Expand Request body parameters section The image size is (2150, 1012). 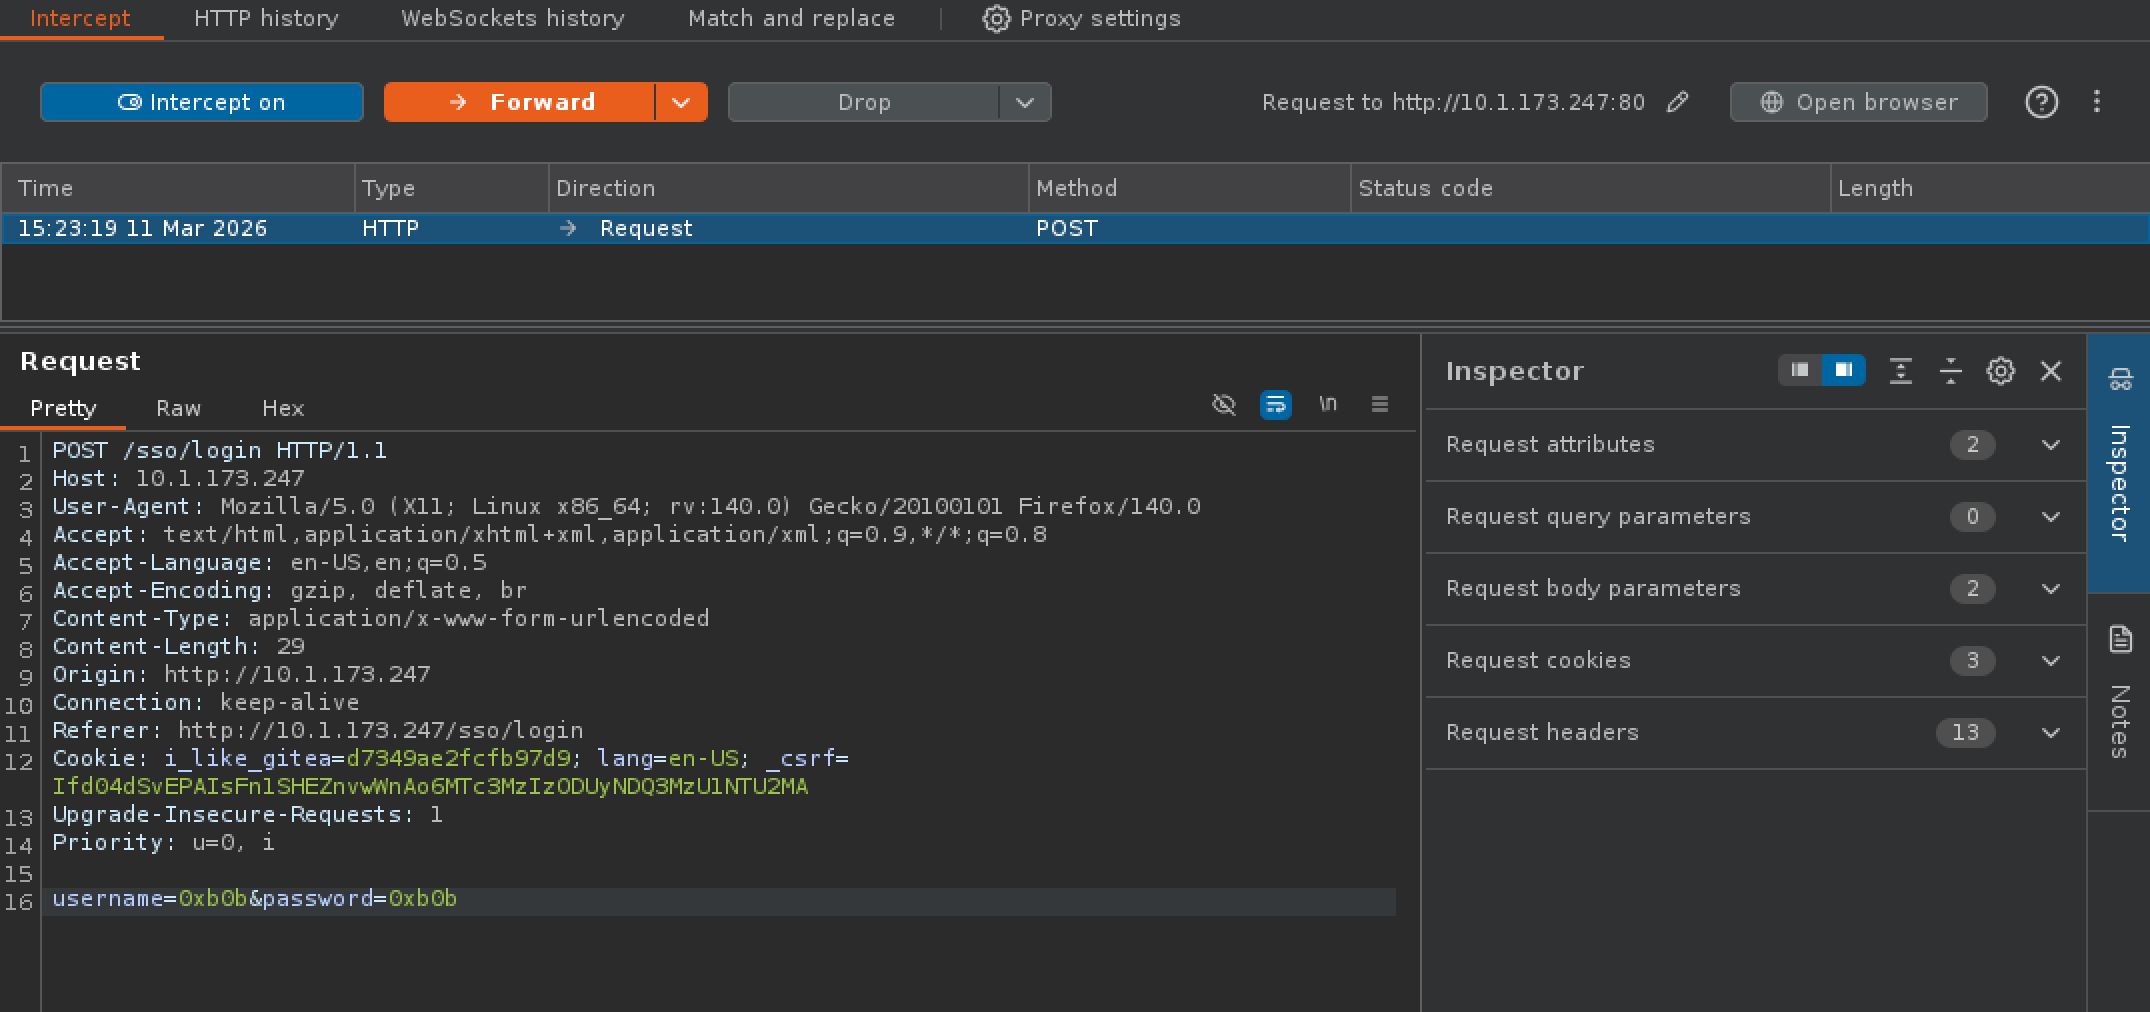(x=2050, y=589)
